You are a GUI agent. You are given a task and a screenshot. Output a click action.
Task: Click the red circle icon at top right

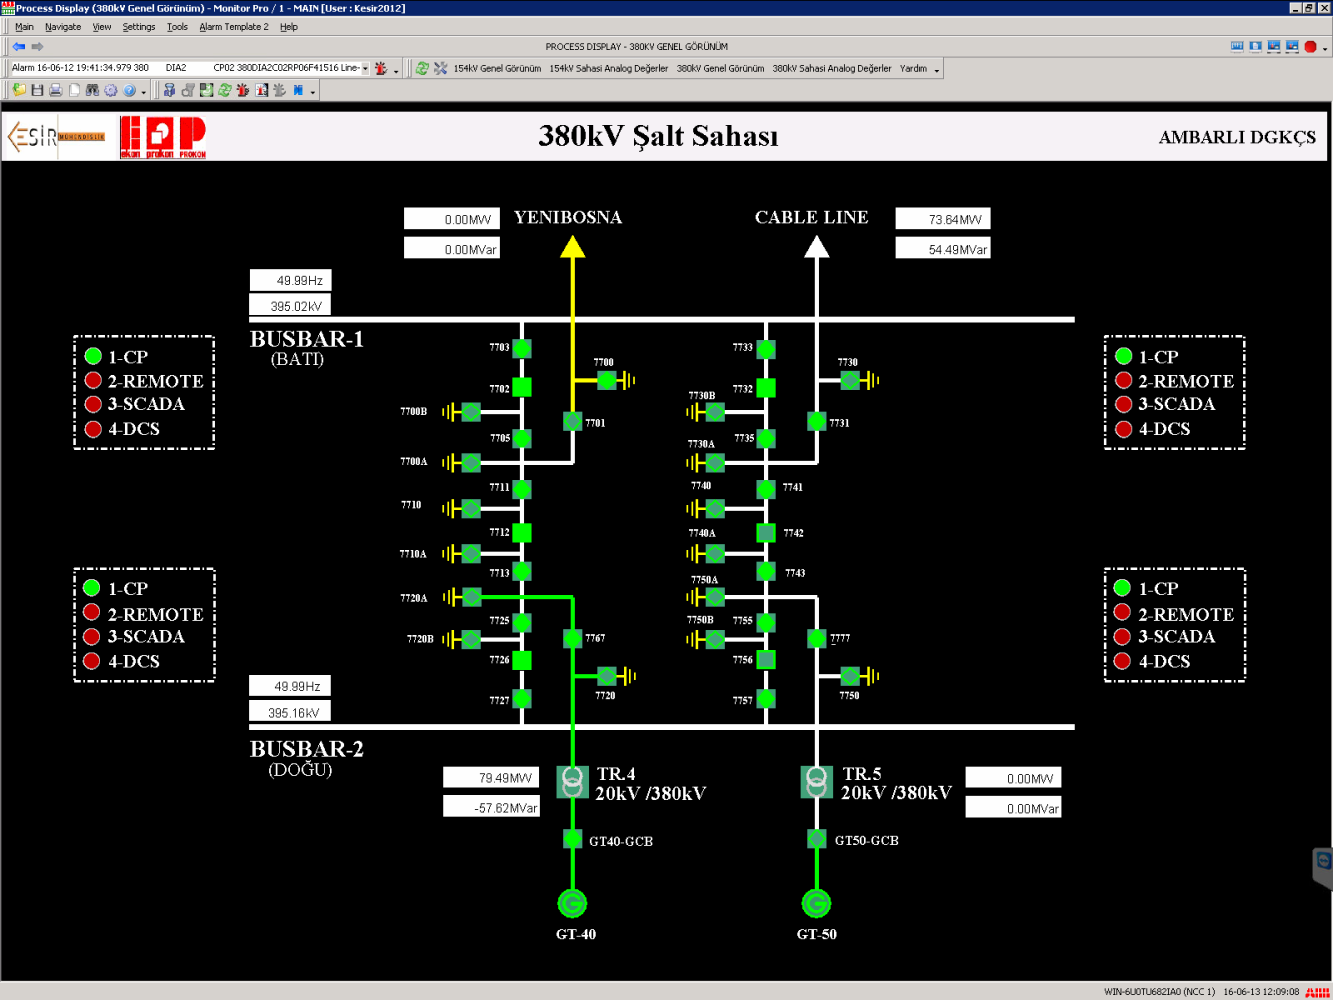point(1310,46)
